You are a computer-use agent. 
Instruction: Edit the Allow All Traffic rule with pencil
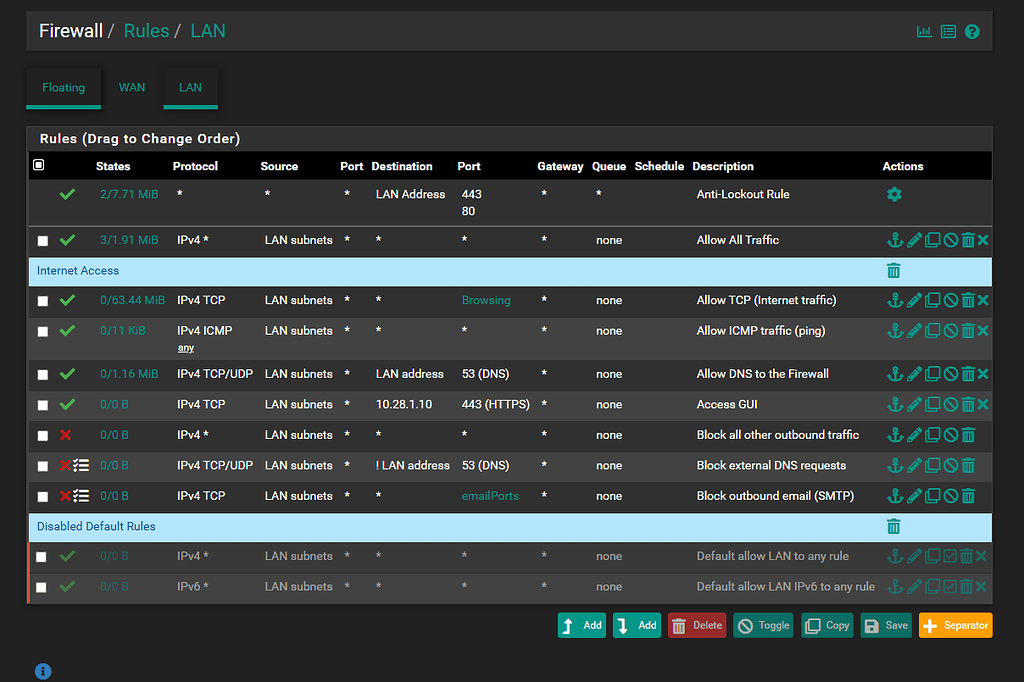pos(913,240)
